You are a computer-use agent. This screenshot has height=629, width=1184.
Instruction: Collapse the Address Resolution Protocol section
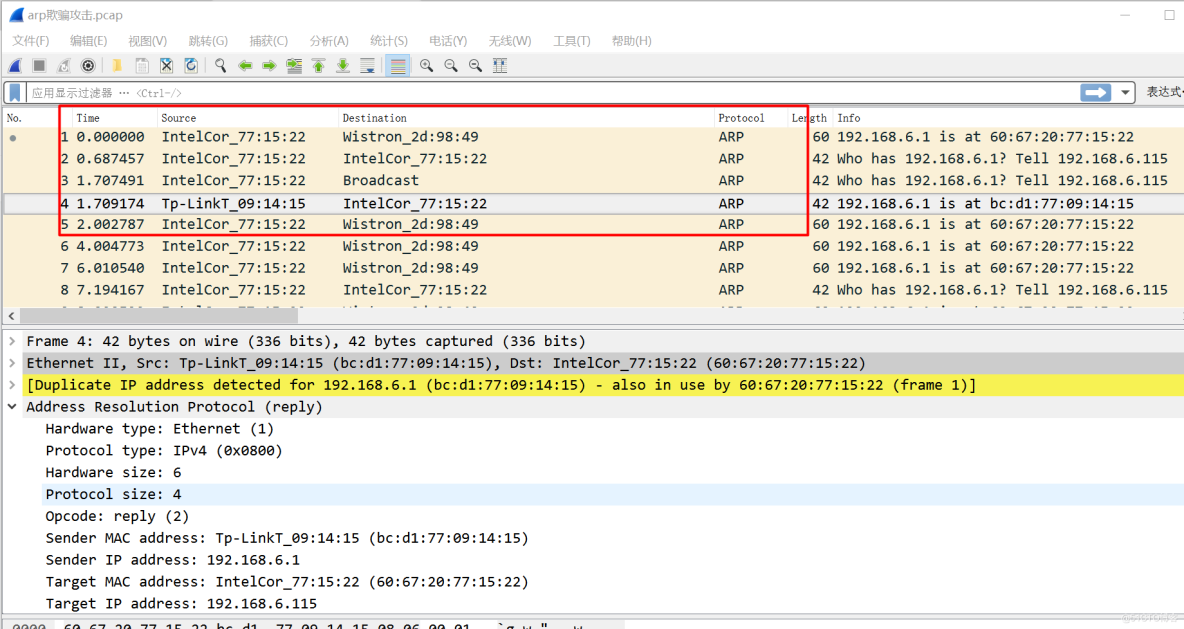pyautogui.click(x=12, y=407)
